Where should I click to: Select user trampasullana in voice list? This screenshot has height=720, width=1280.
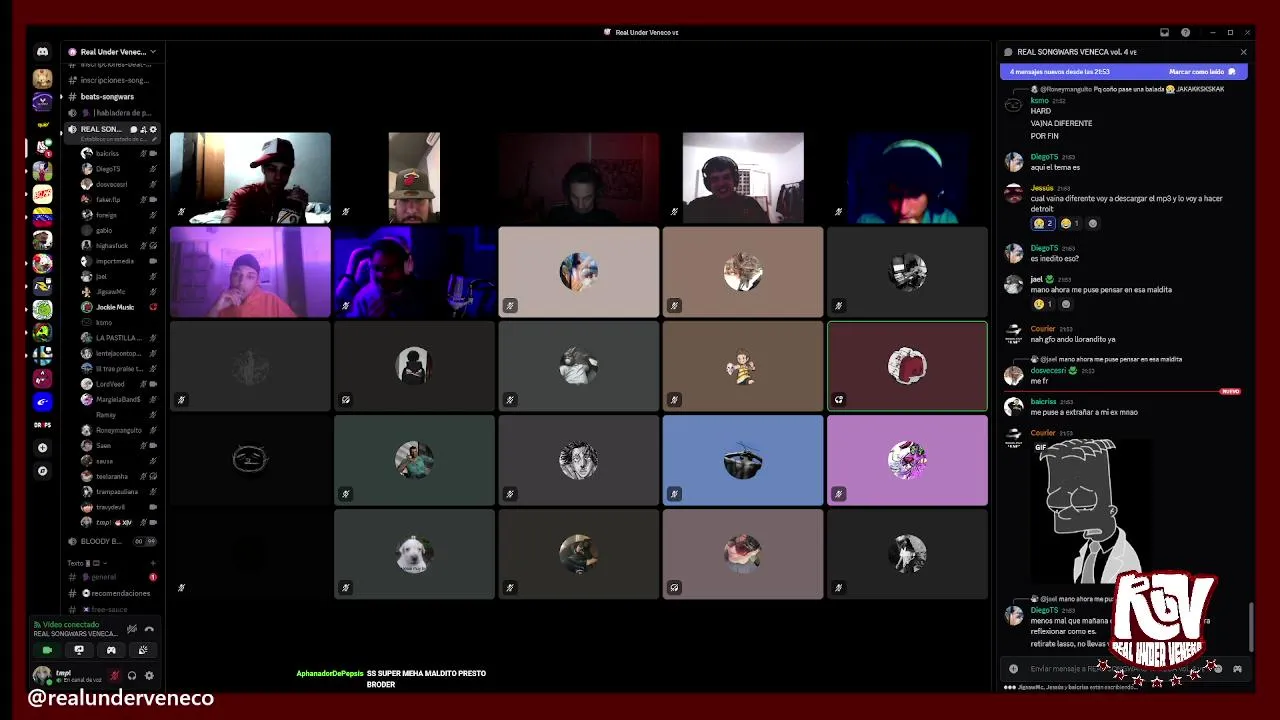coord(118,491)
